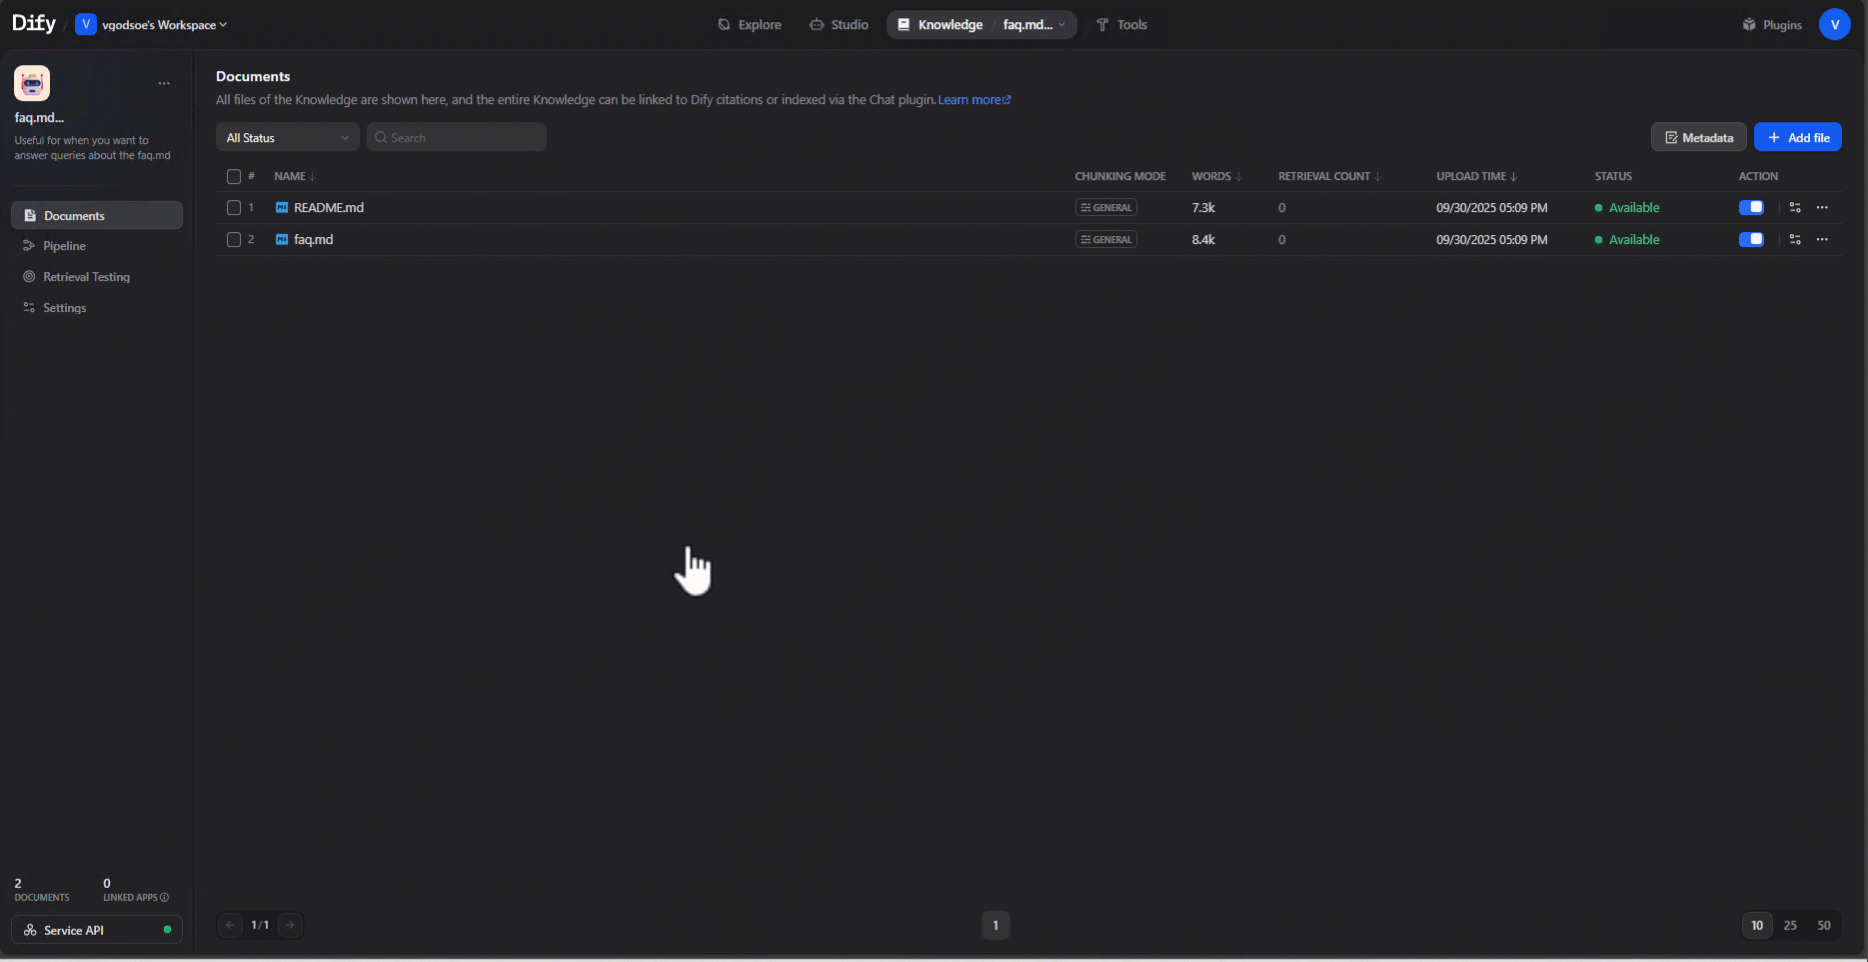Viewport: 1868px width, 962px height.
Task: Check the README.md row checkbox
Action: point(234,208)
